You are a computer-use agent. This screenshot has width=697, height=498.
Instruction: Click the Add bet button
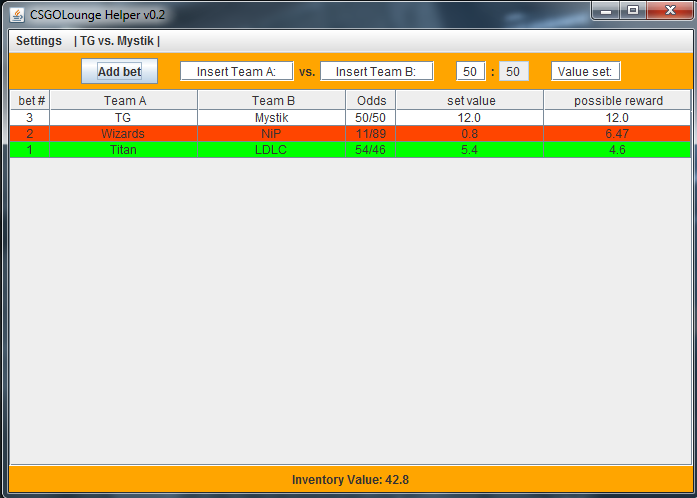119,71
